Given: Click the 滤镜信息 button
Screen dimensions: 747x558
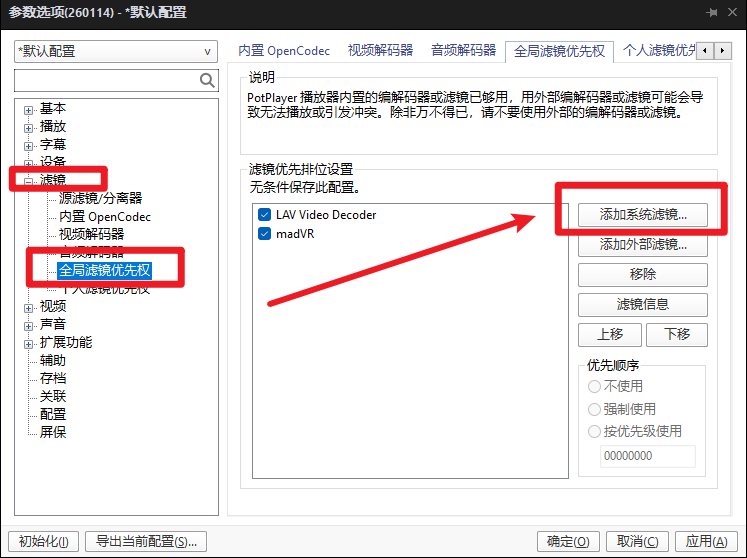Looking at the screenshot, I should point(643,304).
